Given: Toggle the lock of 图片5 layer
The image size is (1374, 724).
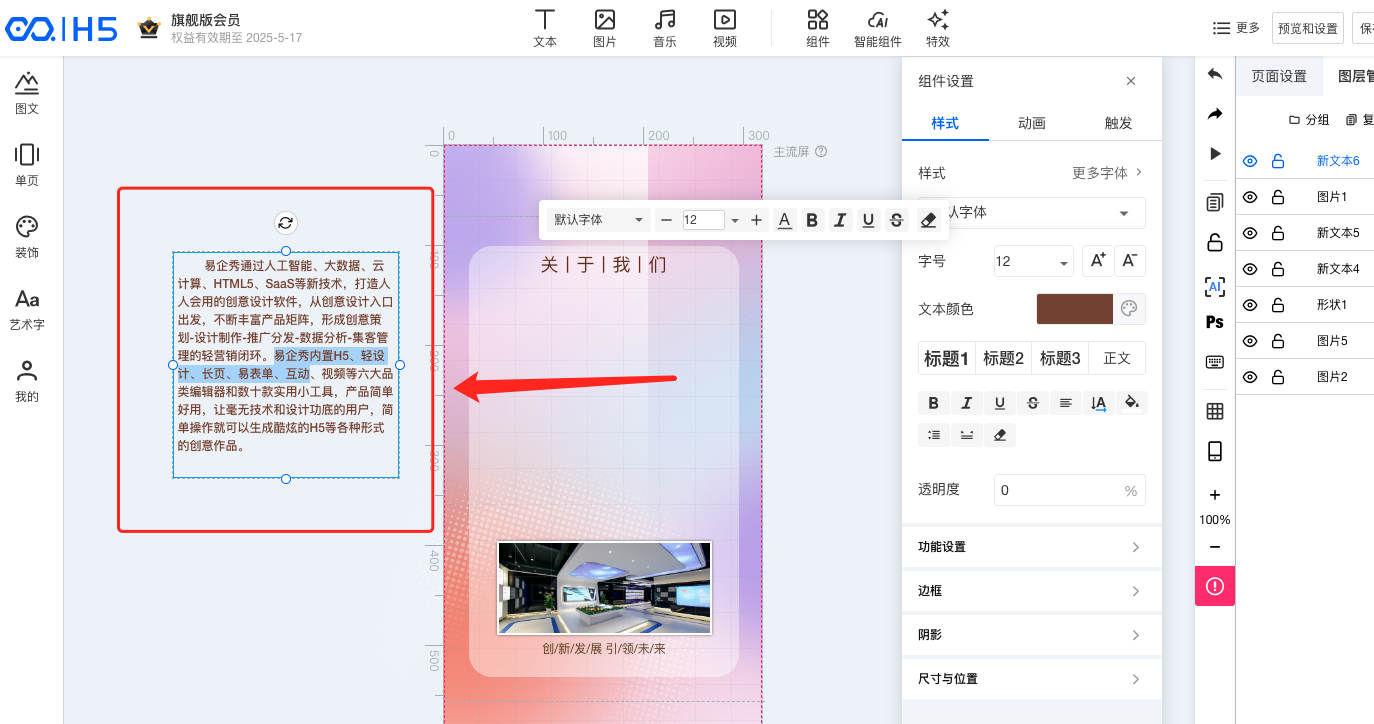Looking at the screenshot, I should click(x=1278, y=341).
